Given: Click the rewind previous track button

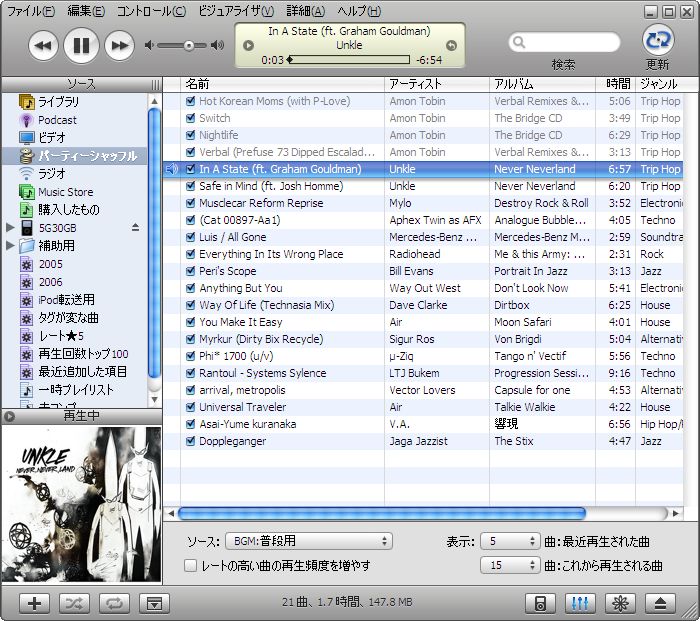Looking at the screenshot, I should 43,45.
